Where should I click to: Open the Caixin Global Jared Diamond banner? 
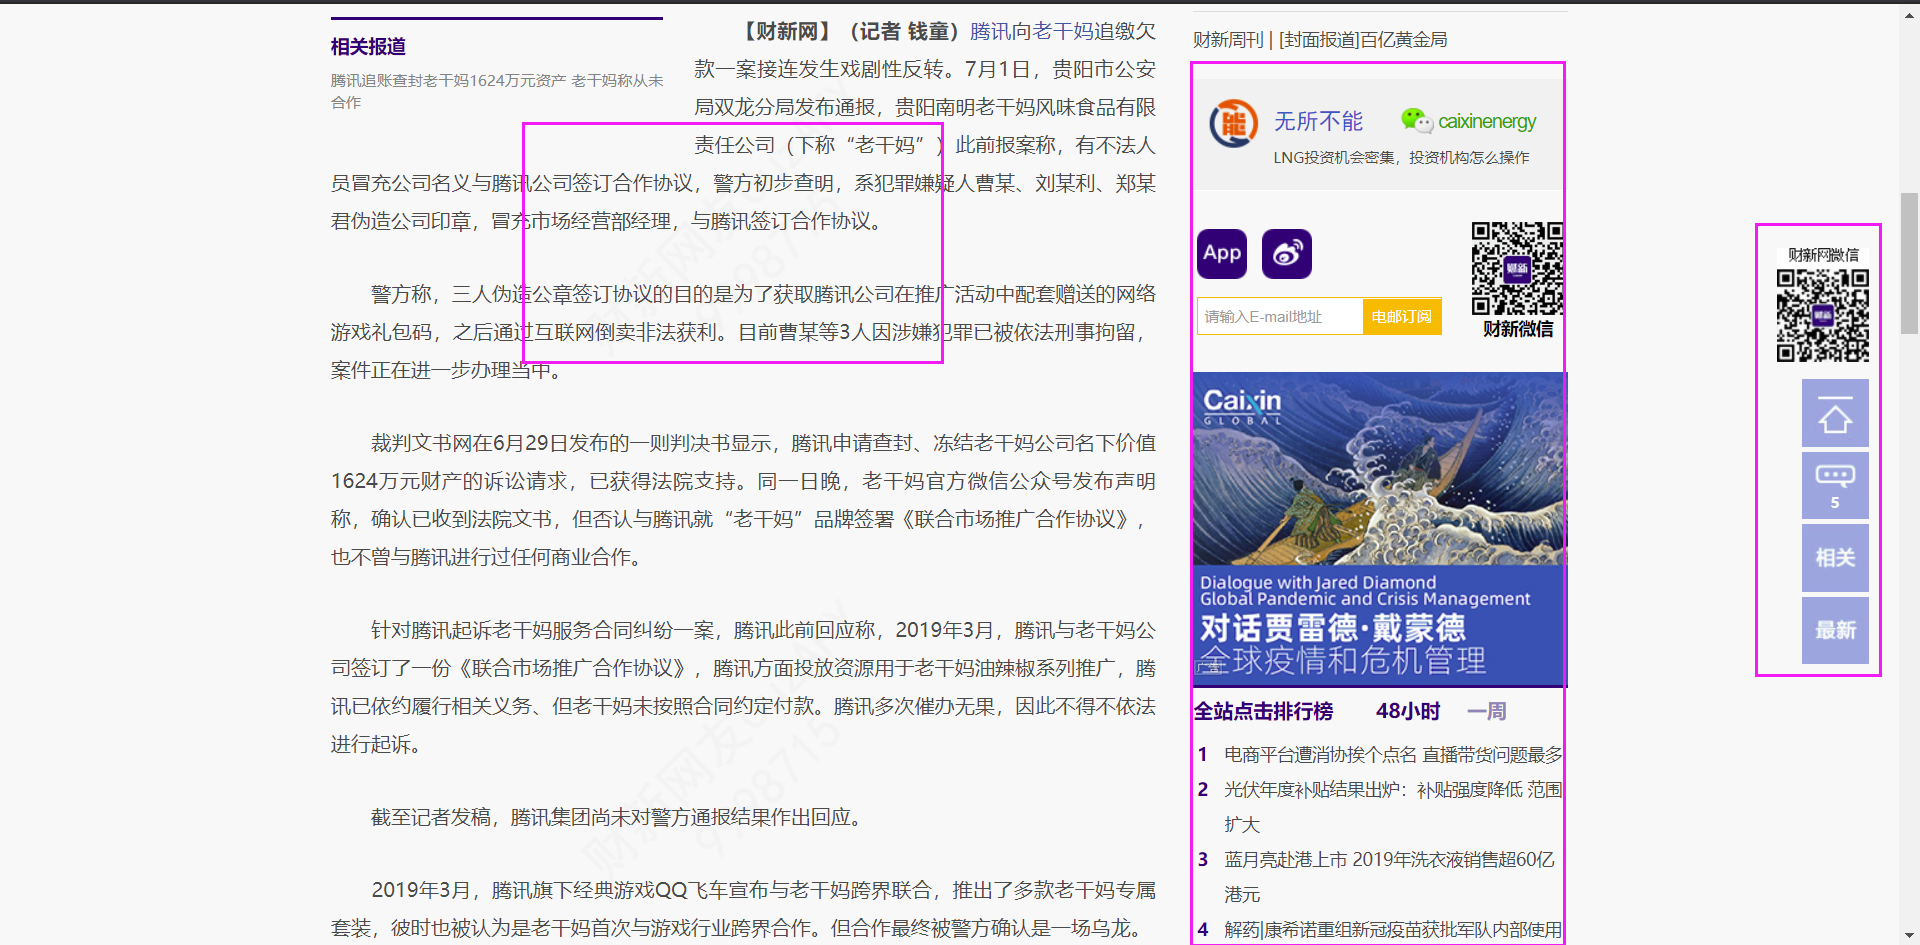tap(1379, 529)
